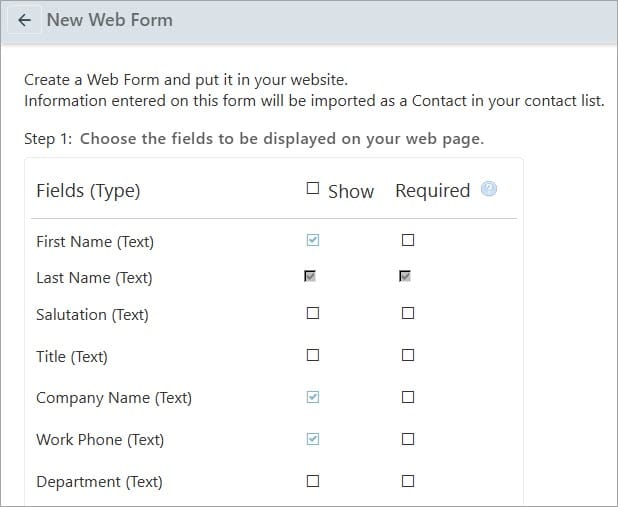Disable Show for Work Phone

pyautogui.click(x=313, y=439)
